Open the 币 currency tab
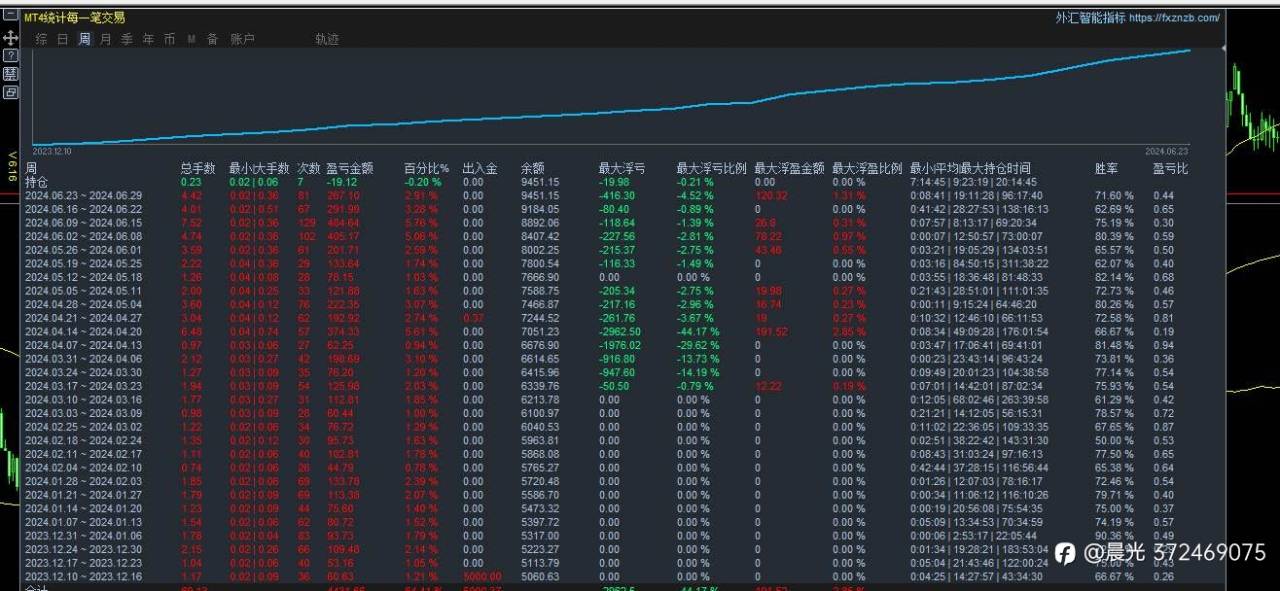 coord(169,39)
